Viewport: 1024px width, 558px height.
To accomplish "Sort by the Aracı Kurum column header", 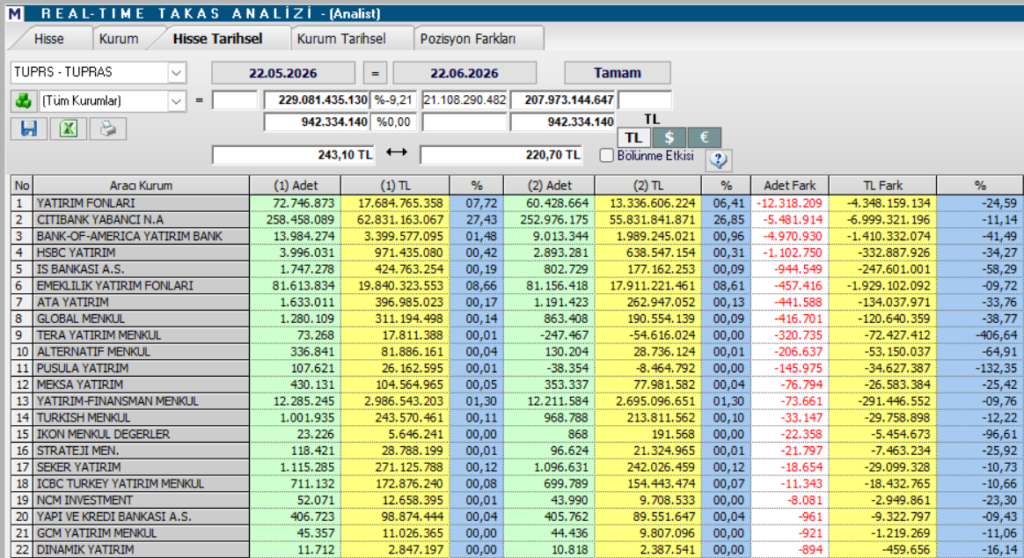I will tap(141, 186).
